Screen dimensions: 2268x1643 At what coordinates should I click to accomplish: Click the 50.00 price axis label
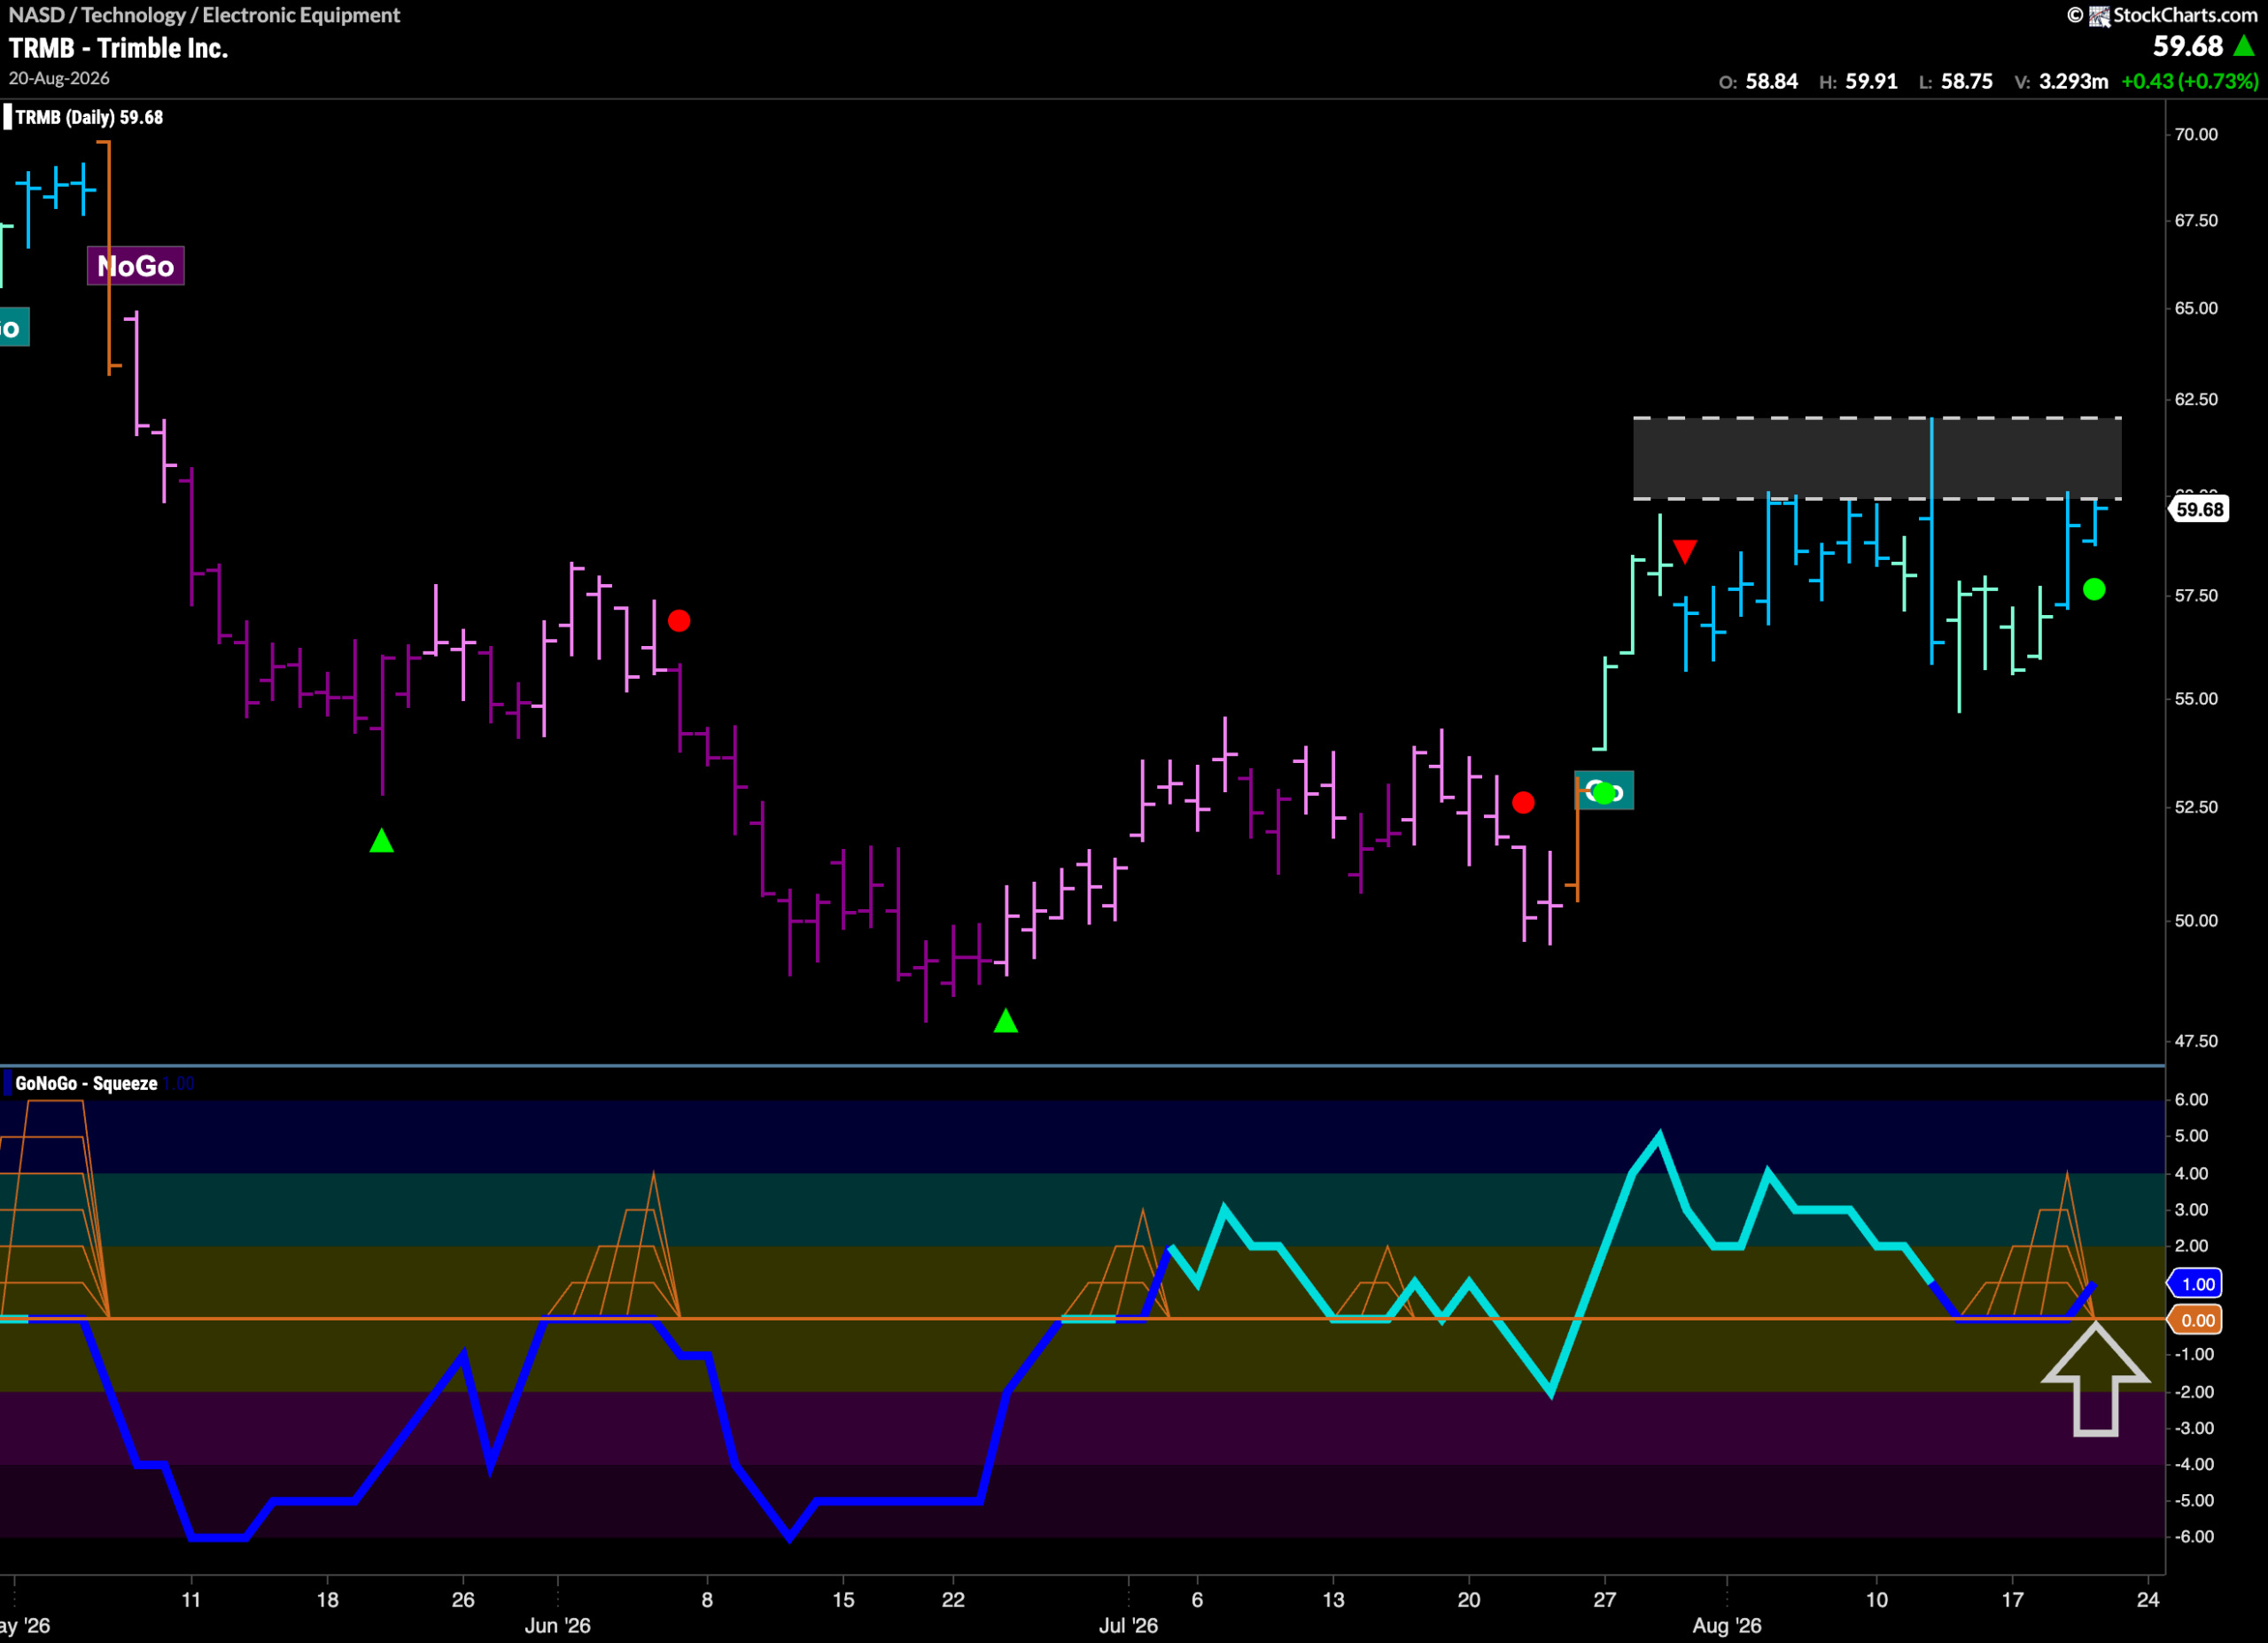coord(2196,920)
